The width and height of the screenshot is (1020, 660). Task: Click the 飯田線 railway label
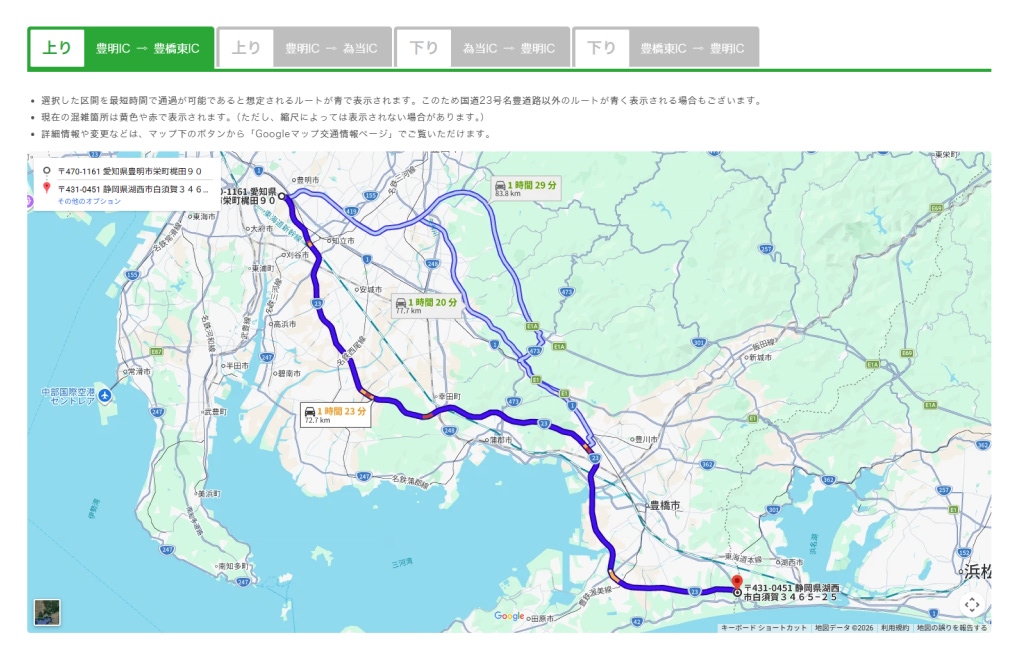(764, 344)
